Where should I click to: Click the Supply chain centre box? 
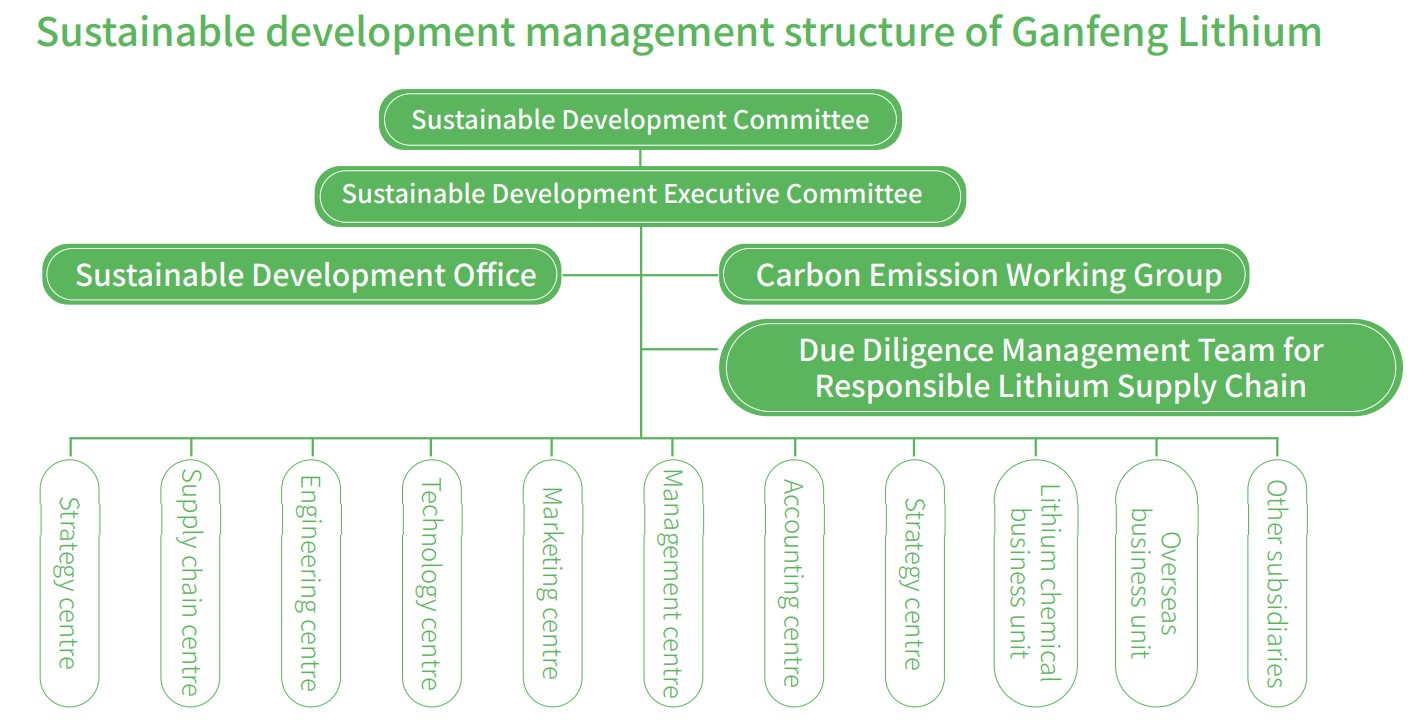coord(190,583)
